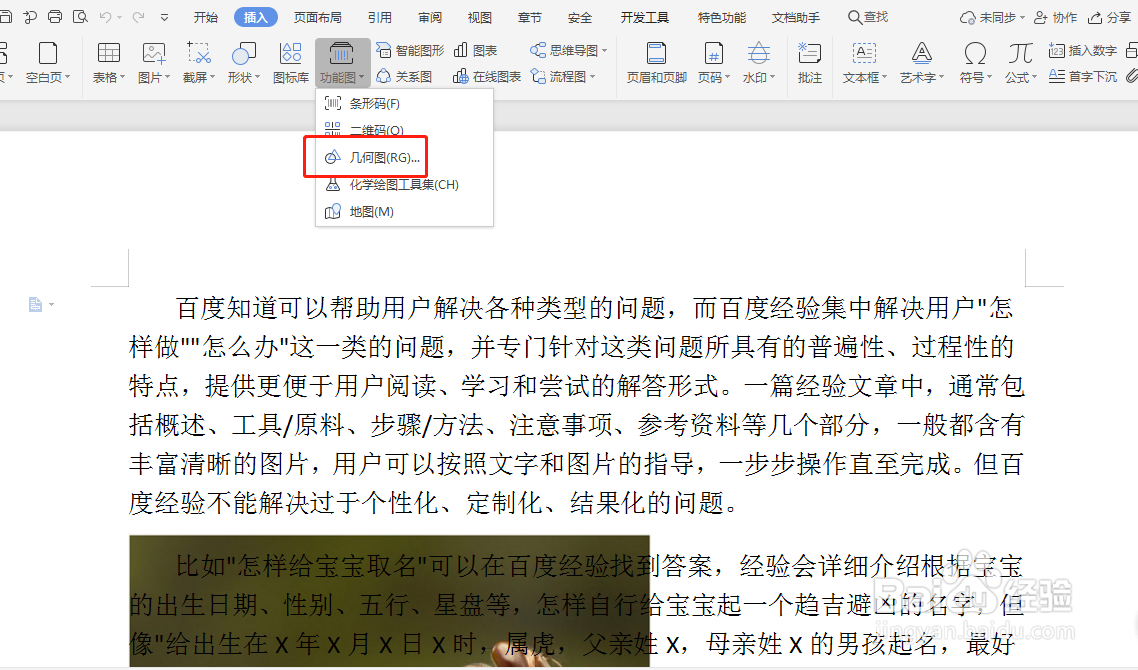
Task: Click the 分享 share button
Action: pyautogui.click(x=1110, y=17)
